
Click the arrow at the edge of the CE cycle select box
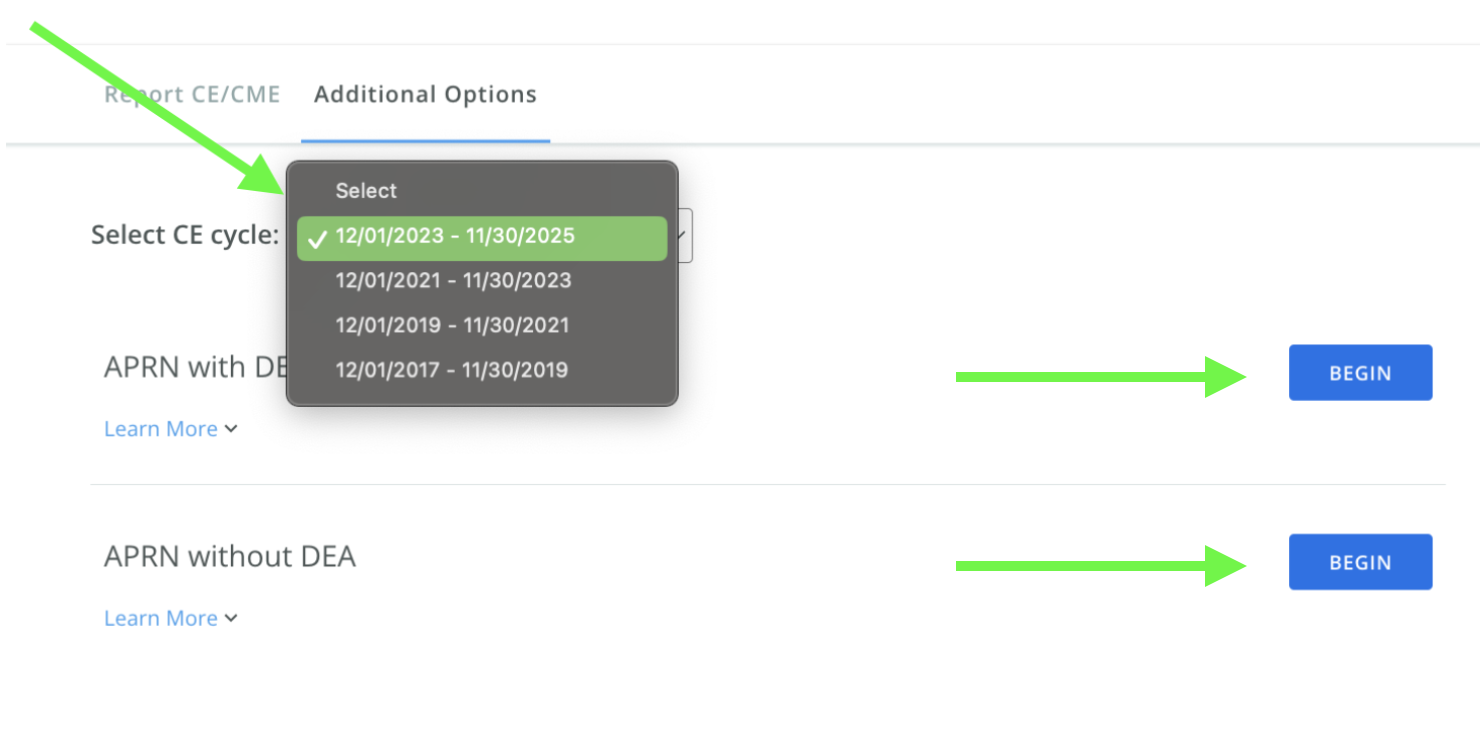point(683,236)
